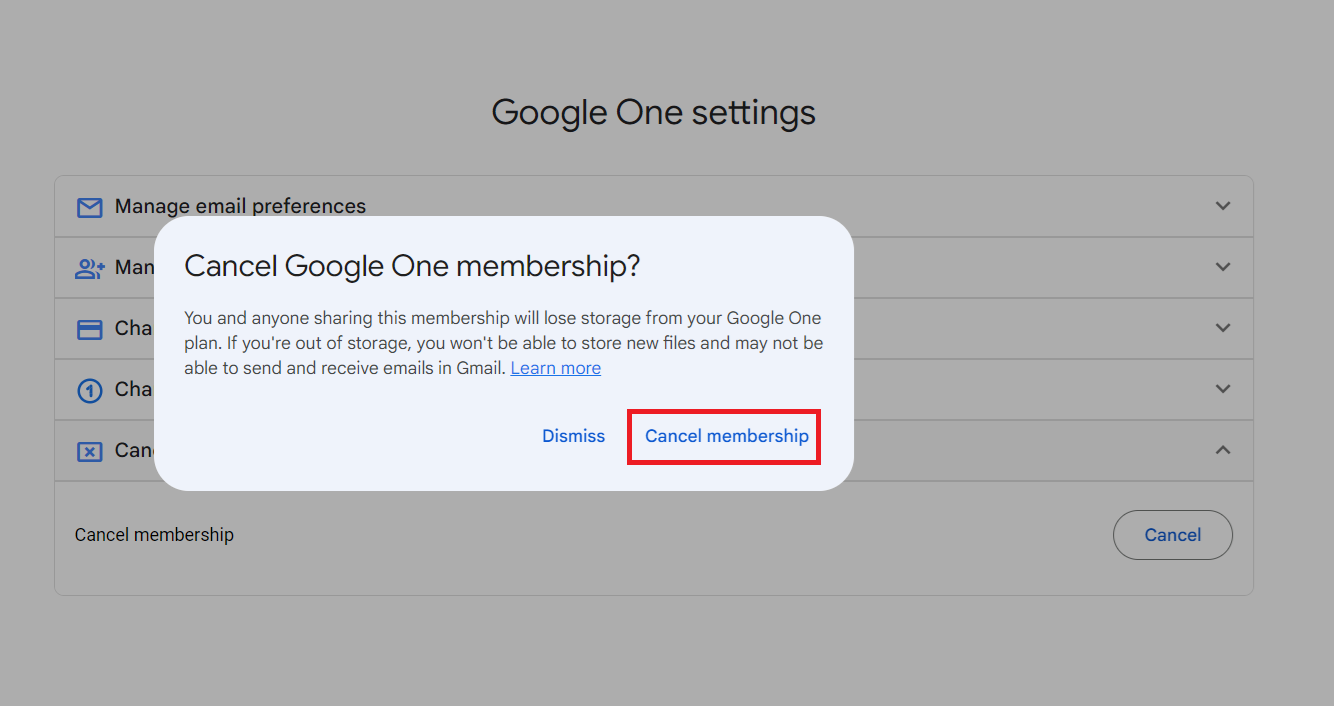
Task: Click the Google One settings page heading
Action: [653, 112]
